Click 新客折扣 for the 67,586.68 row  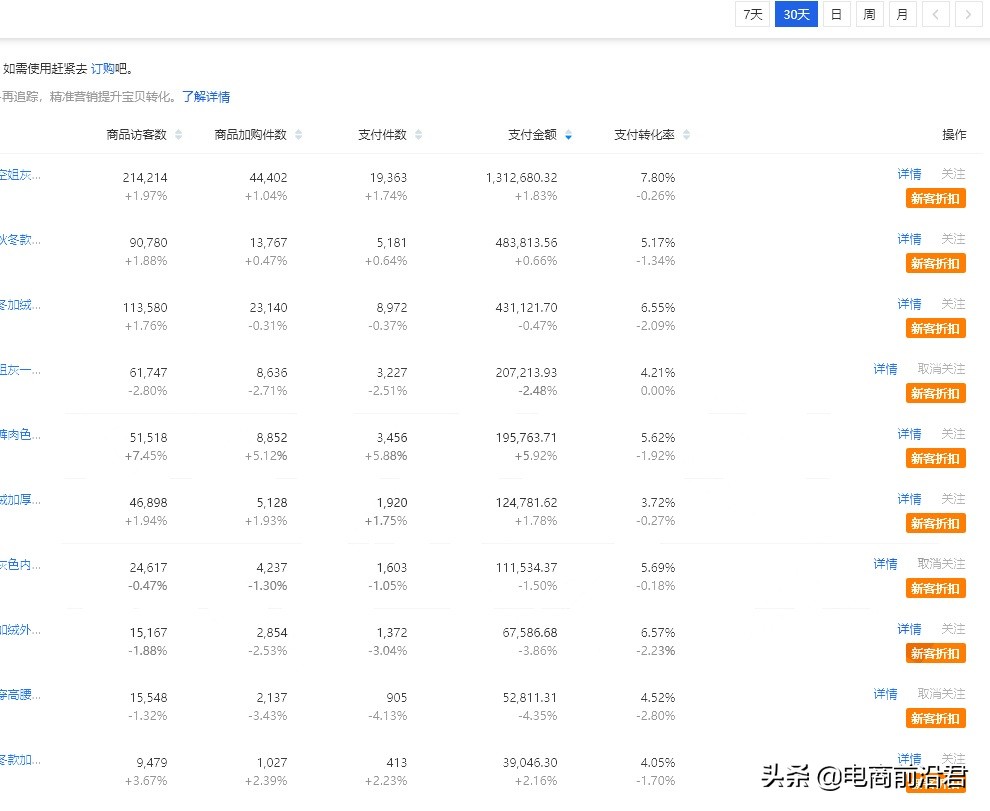tap(935, 653)
